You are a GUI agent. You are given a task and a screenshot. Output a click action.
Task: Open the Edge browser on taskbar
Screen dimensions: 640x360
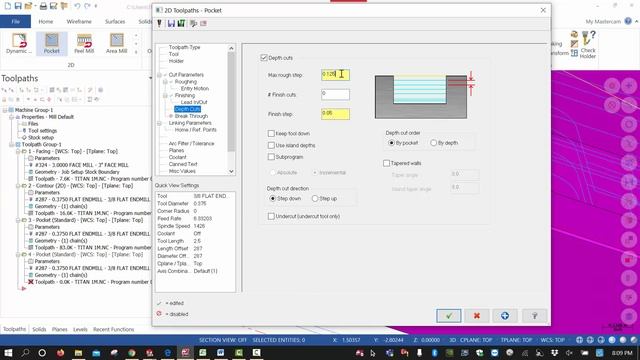point(167,353)
